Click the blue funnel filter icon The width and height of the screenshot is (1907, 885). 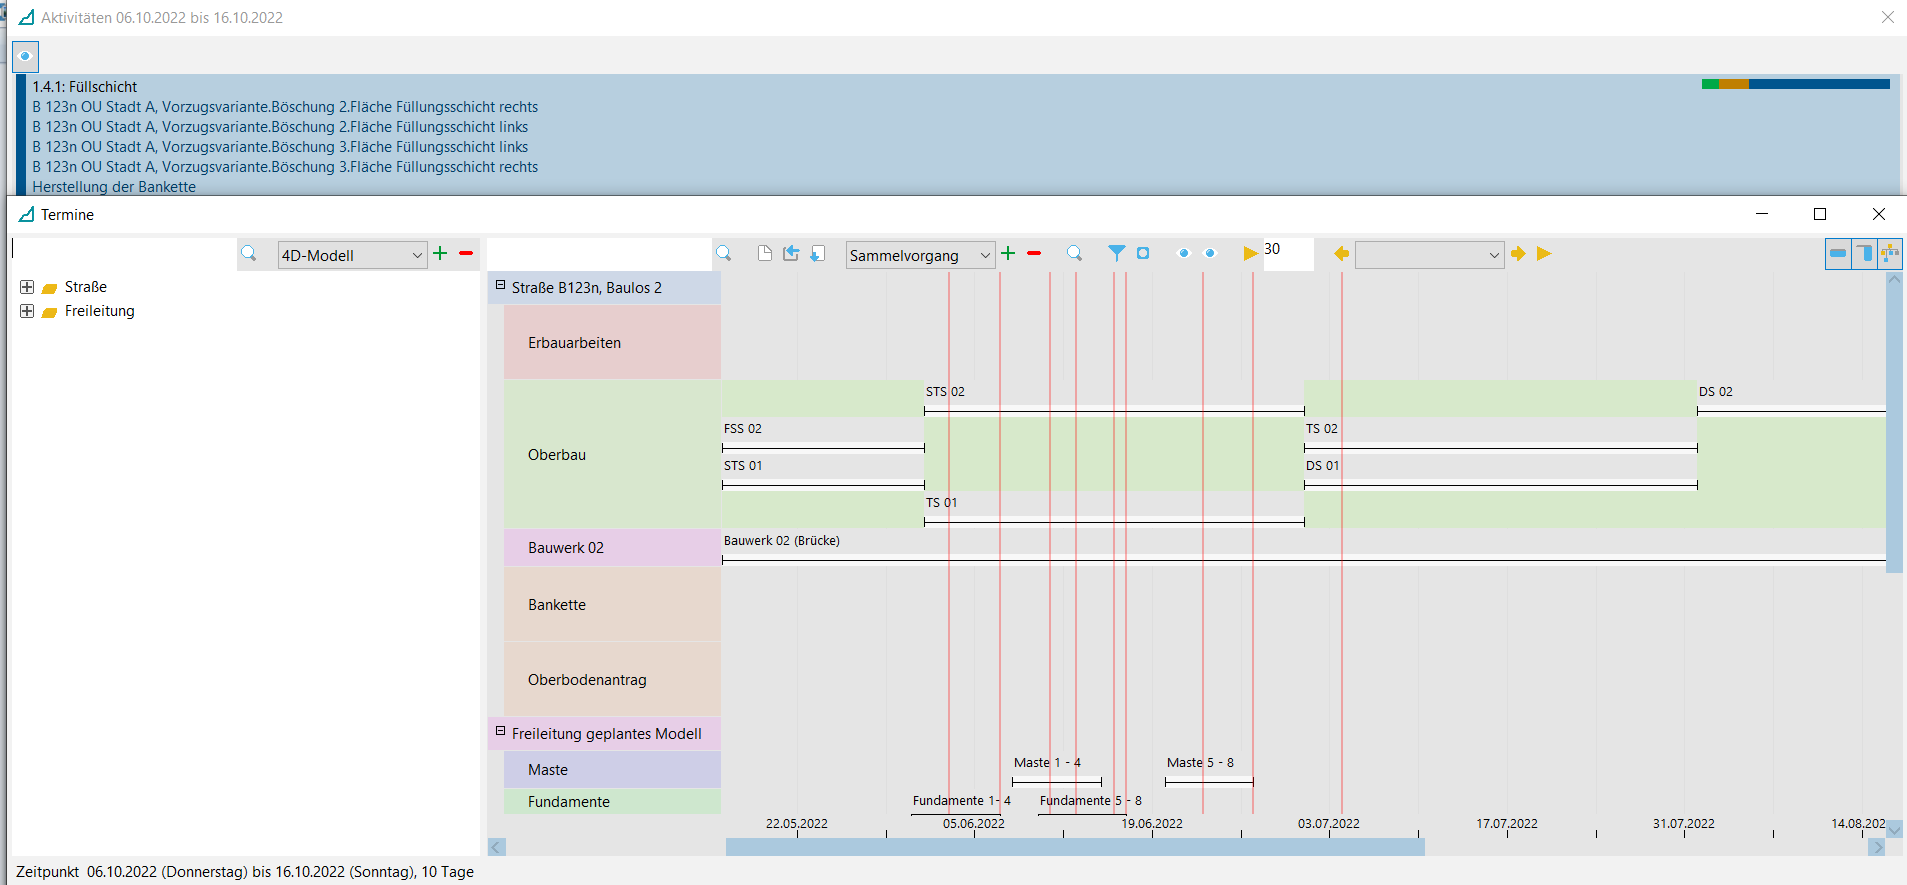[1116, 254]
